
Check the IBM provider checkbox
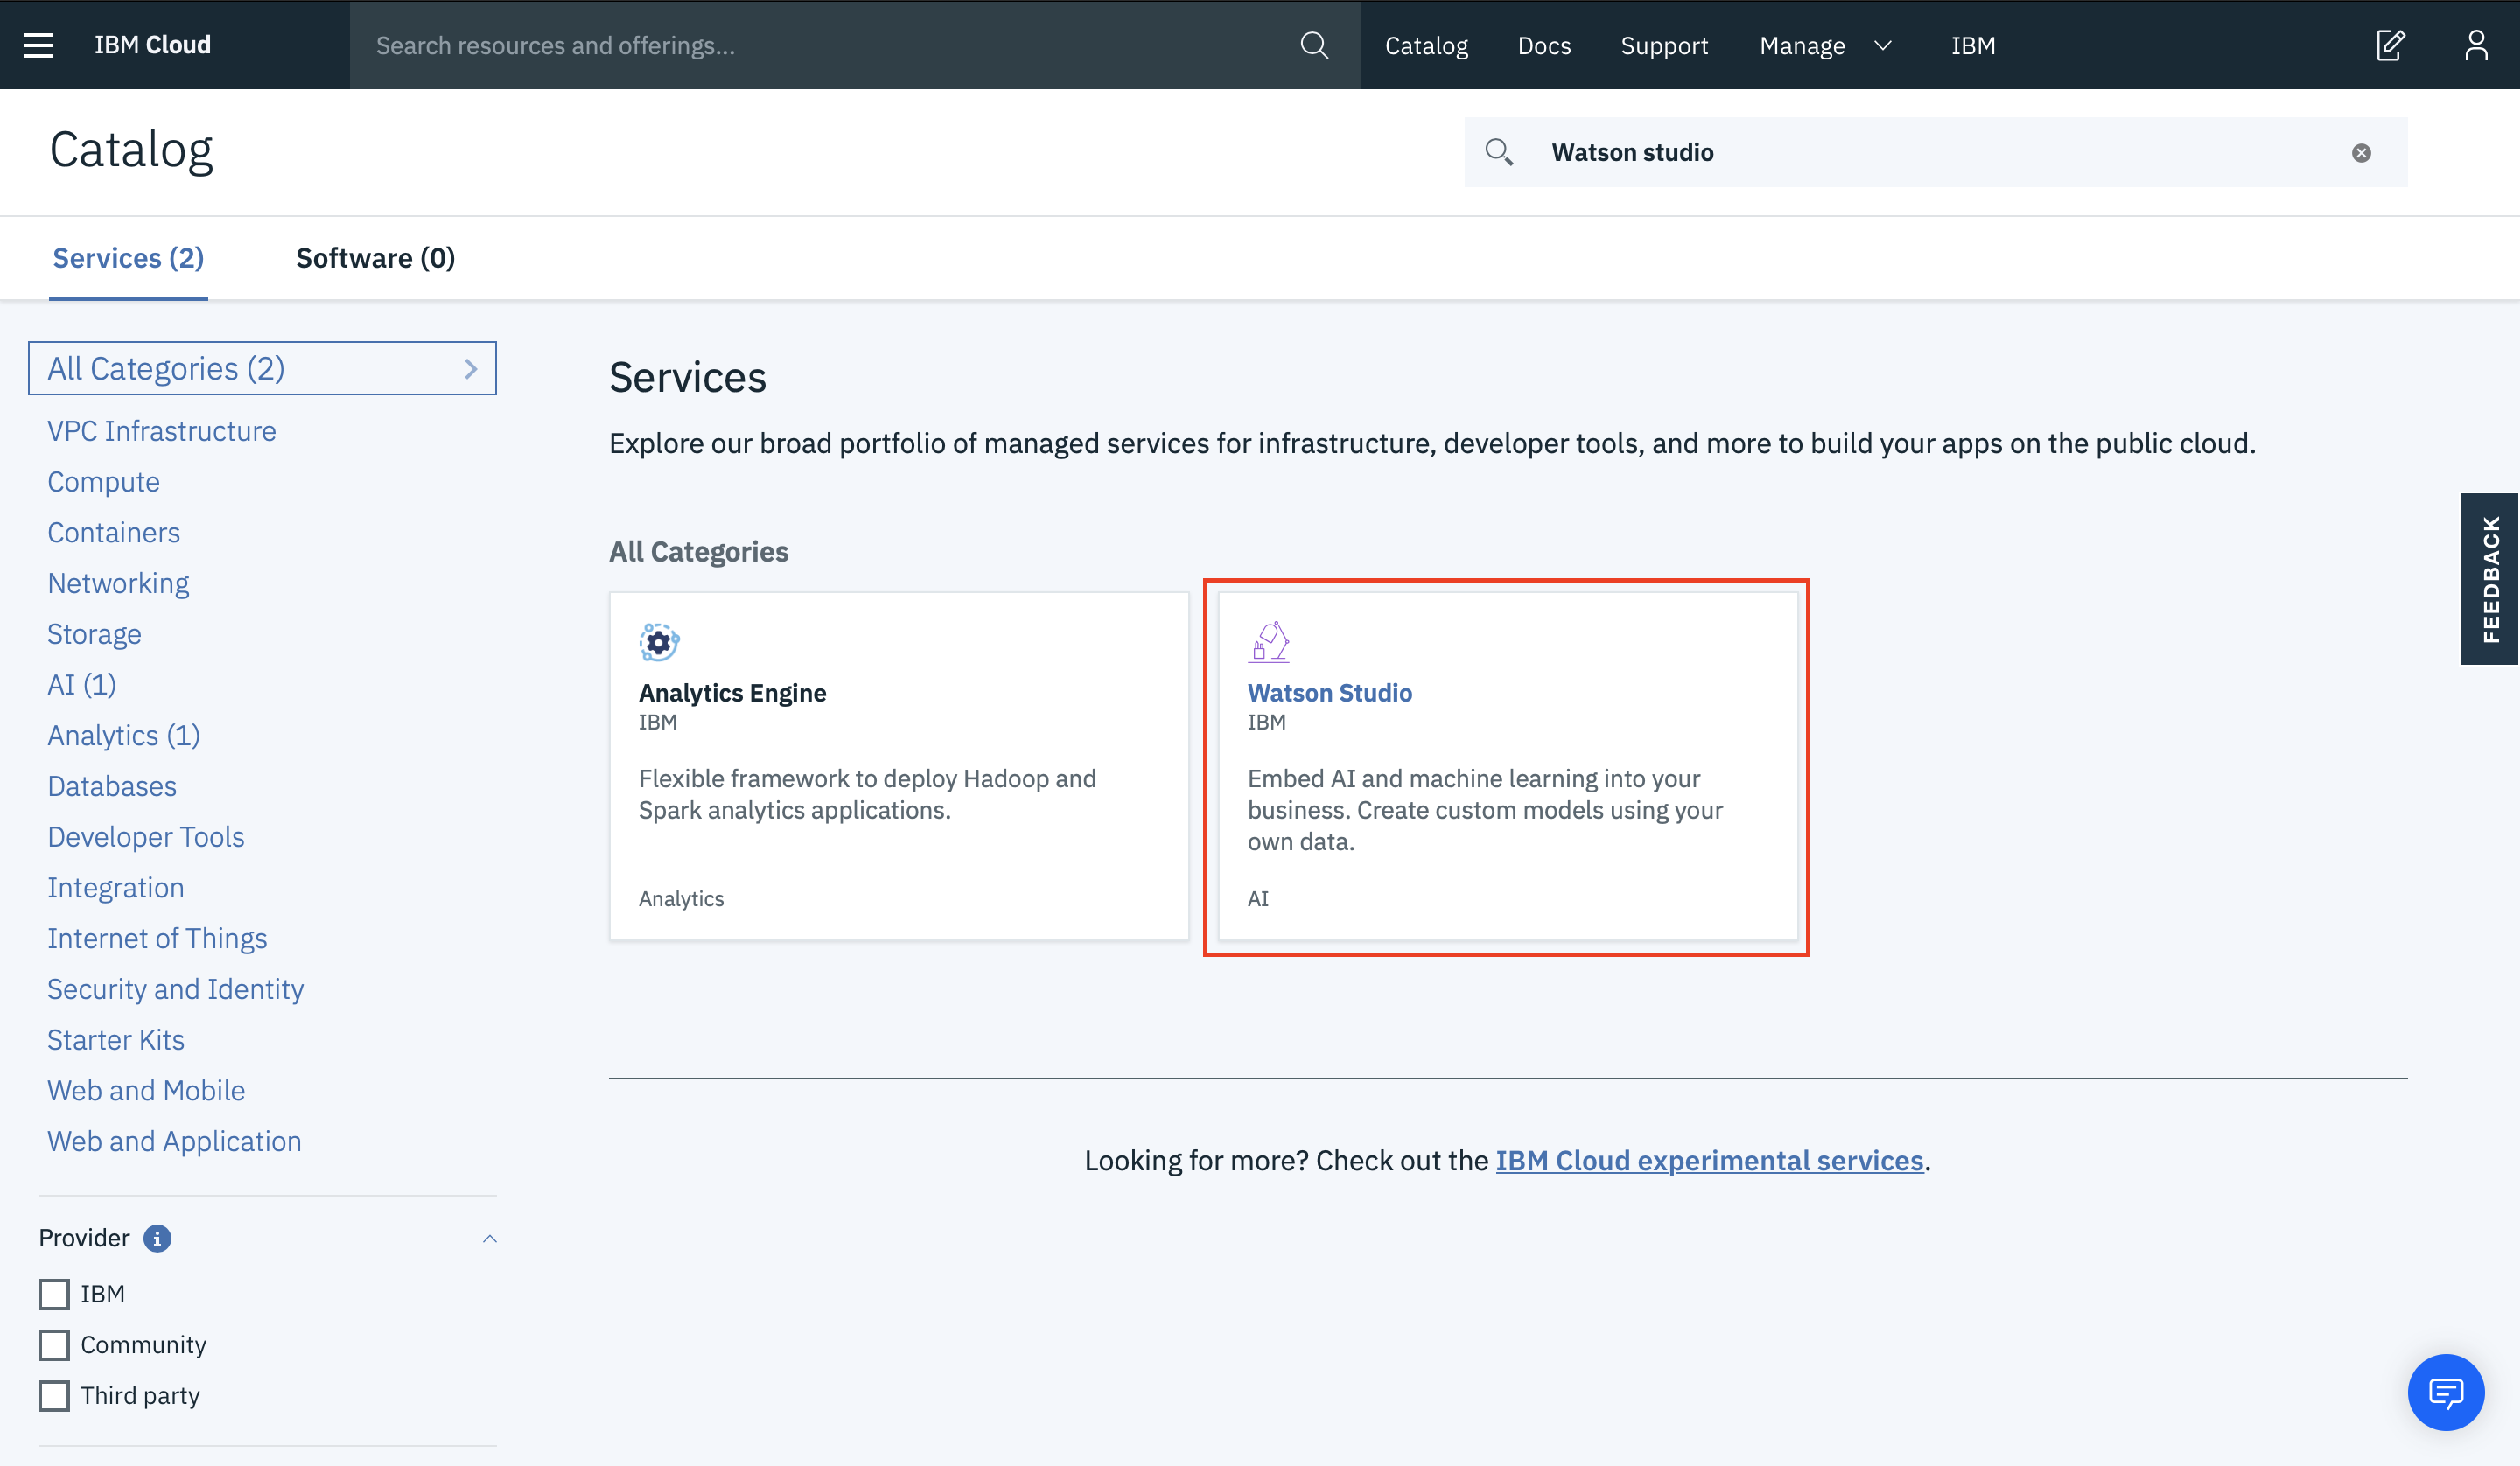[54, 1294]
